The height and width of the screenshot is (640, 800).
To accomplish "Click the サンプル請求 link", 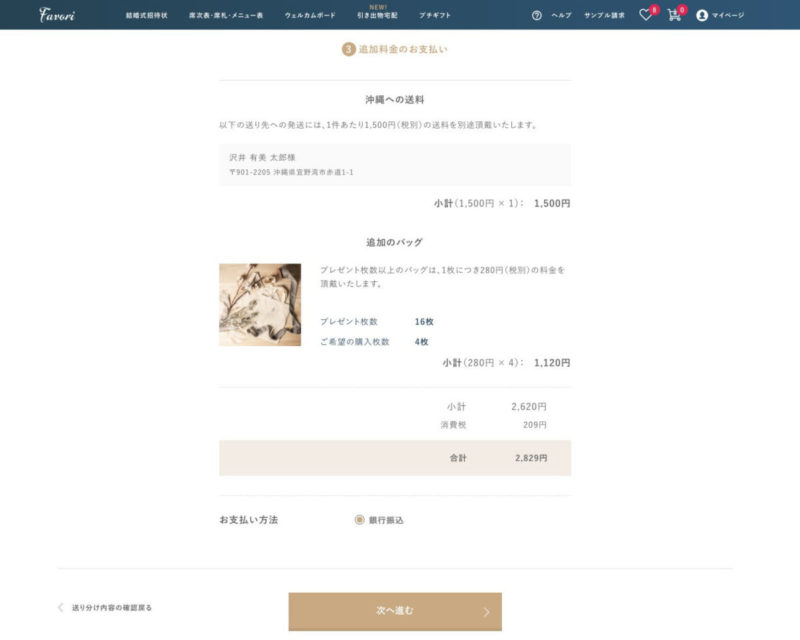I will pyautogui.click(x=604, y=15).
